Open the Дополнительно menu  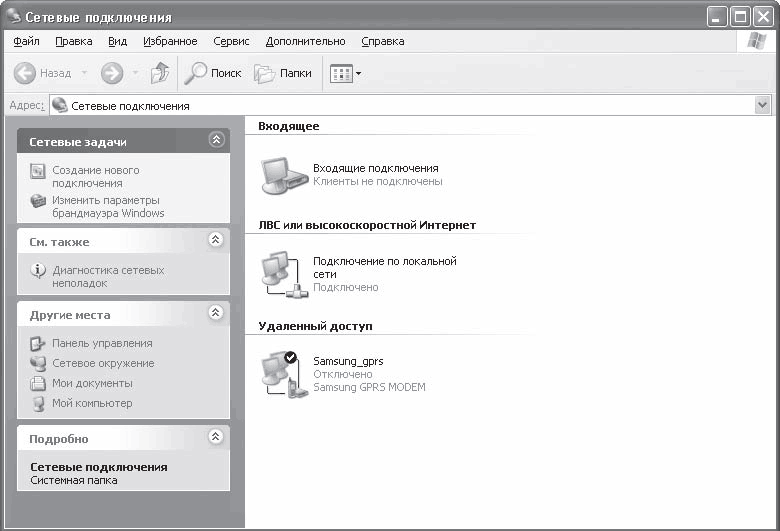[x=305, y=41]
